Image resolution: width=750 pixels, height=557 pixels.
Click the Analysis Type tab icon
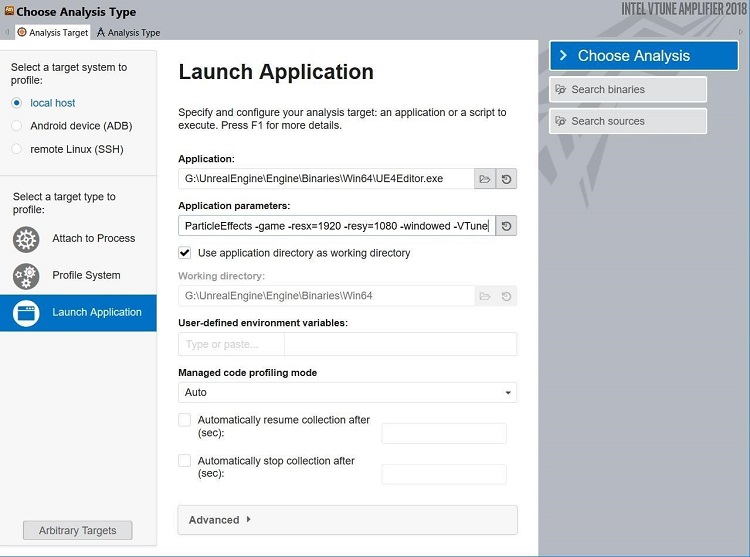[x=100, y=32]
